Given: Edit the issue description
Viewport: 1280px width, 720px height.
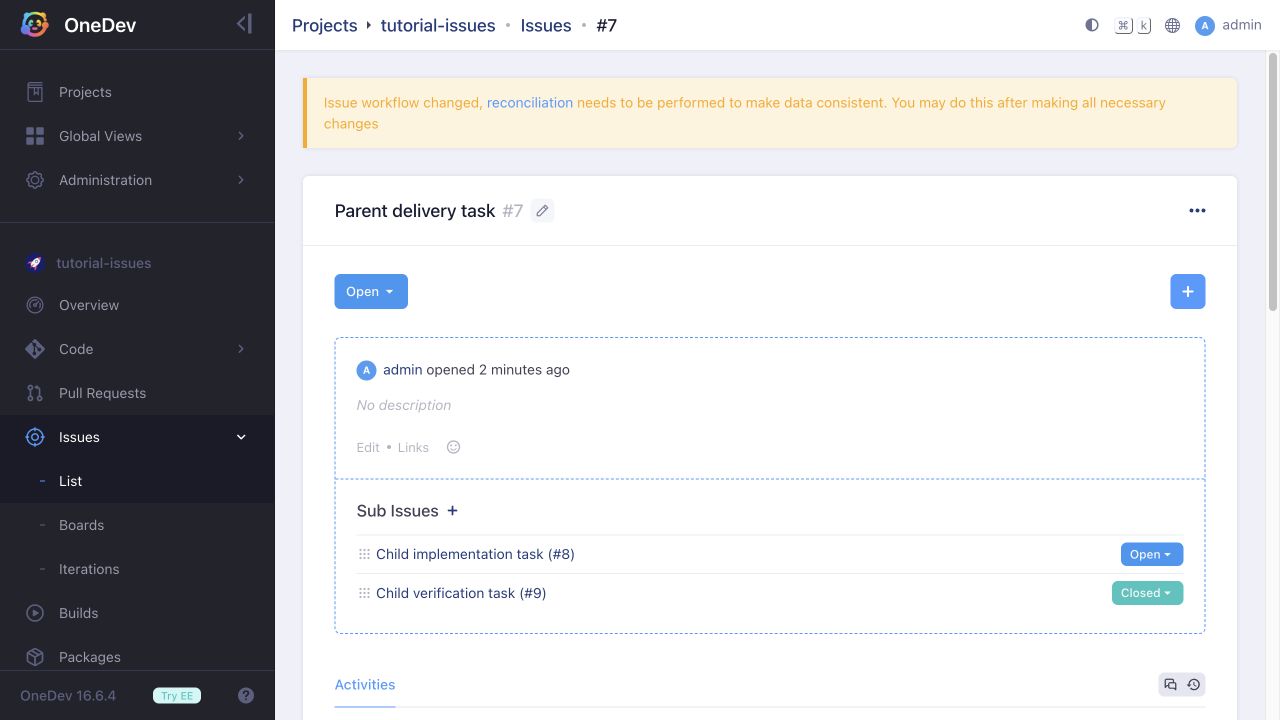Looking at the screenshot, I should pyautogui.click(x=368, y=447).
